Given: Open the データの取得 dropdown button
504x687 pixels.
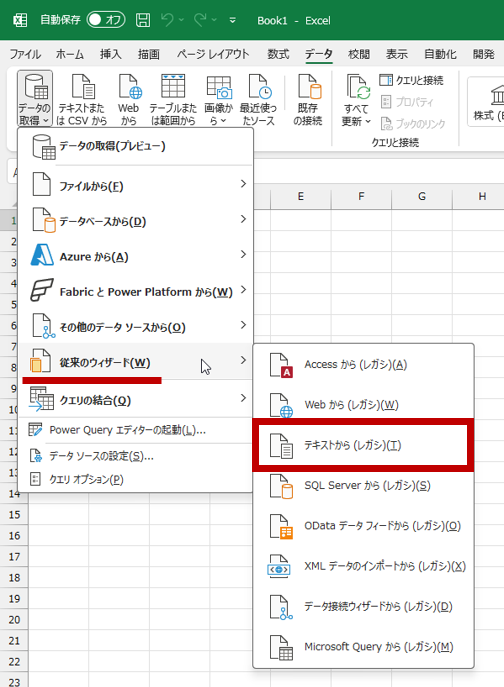Looking at the screenshot, I should tap(35, 99).
